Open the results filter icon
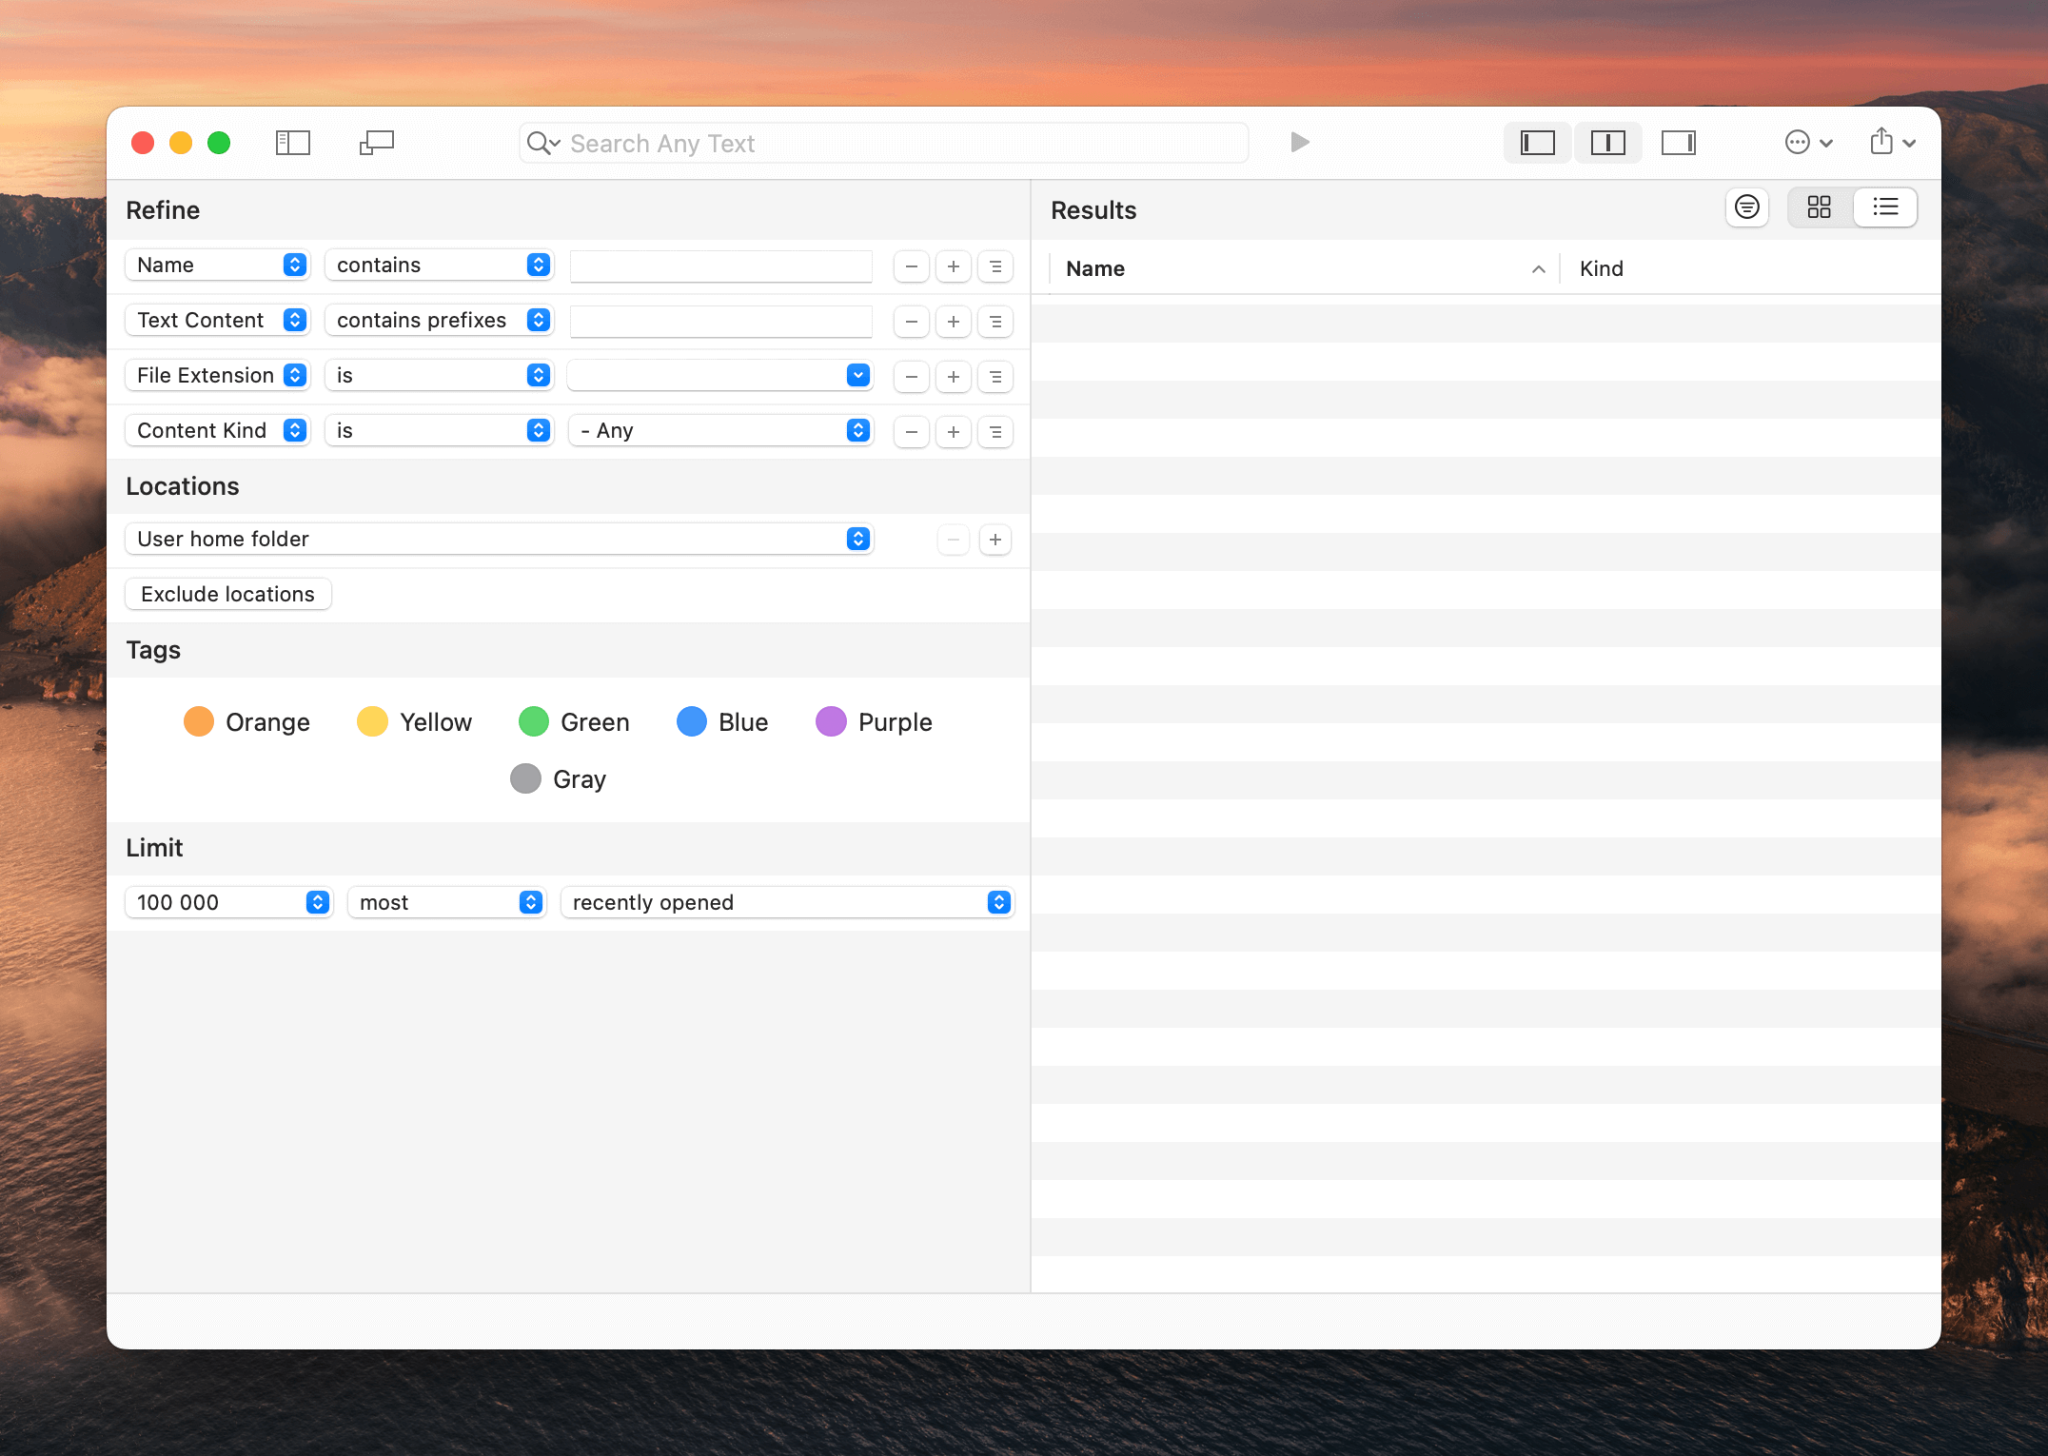2048x1456 pixels. [x=1746, y=207]
